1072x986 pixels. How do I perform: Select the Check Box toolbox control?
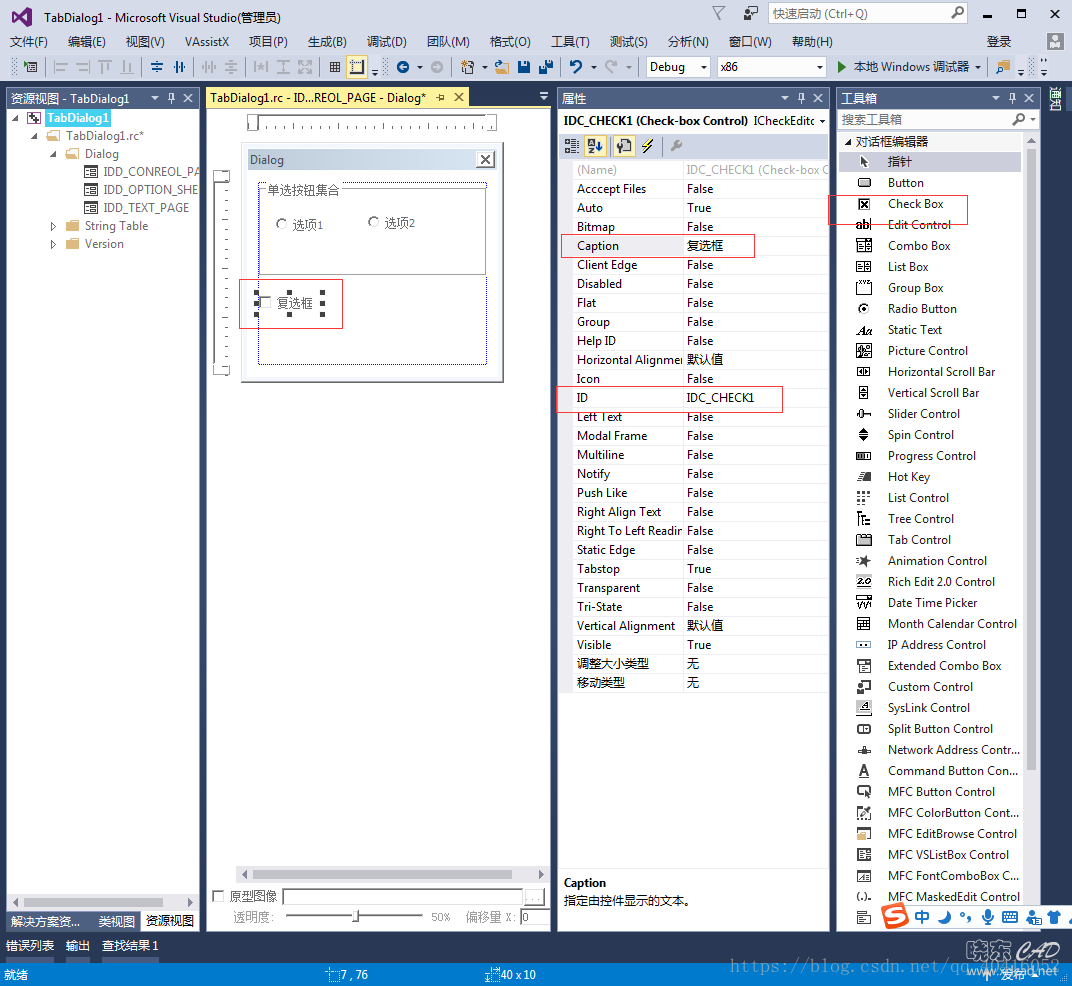[x=915, y=204]
